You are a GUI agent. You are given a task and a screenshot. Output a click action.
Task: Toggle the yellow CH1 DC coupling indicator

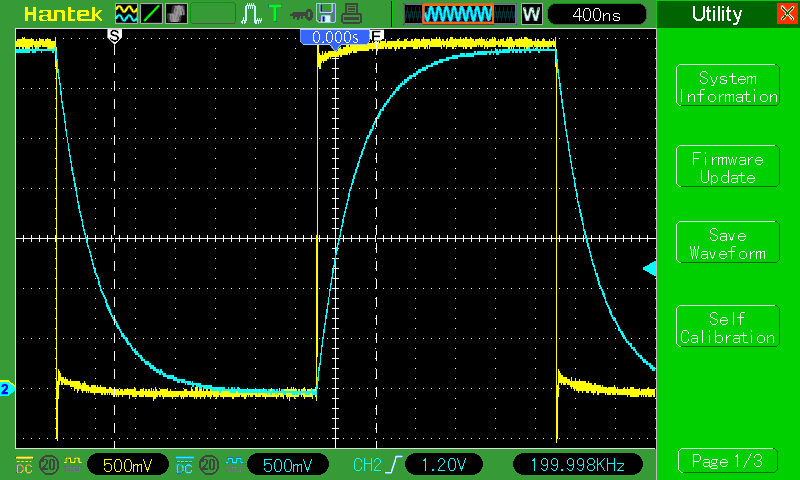pos(24,465)
